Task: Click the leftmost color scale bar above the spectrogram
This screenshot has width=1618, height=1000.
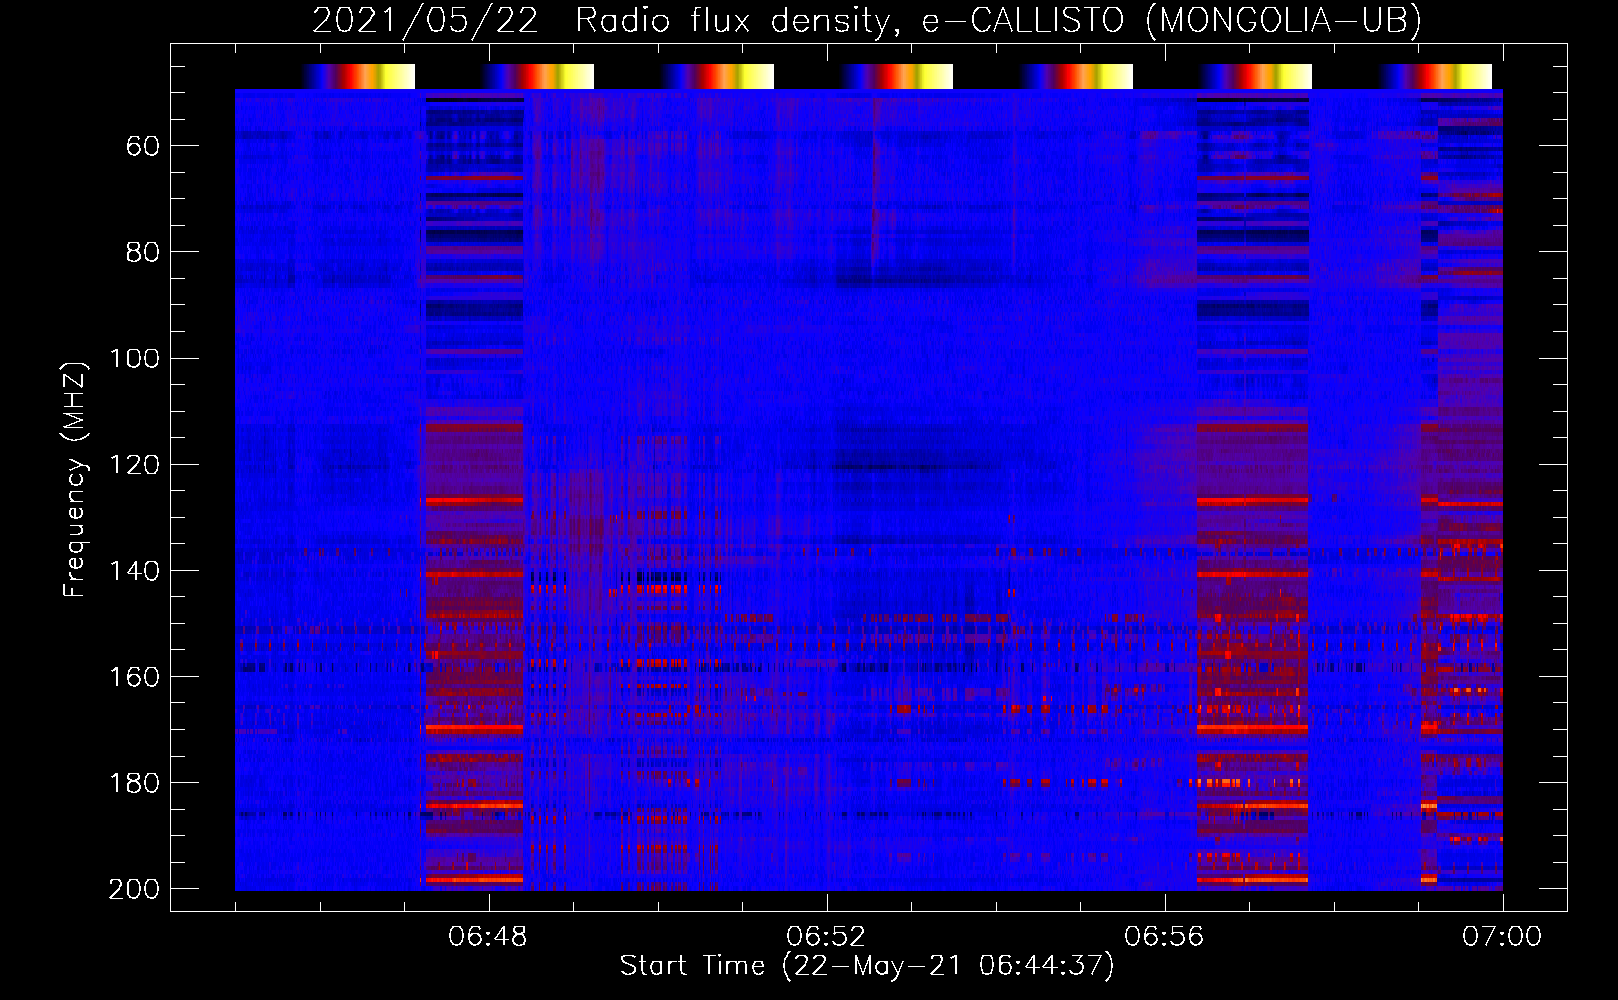Action: point(358,76)
